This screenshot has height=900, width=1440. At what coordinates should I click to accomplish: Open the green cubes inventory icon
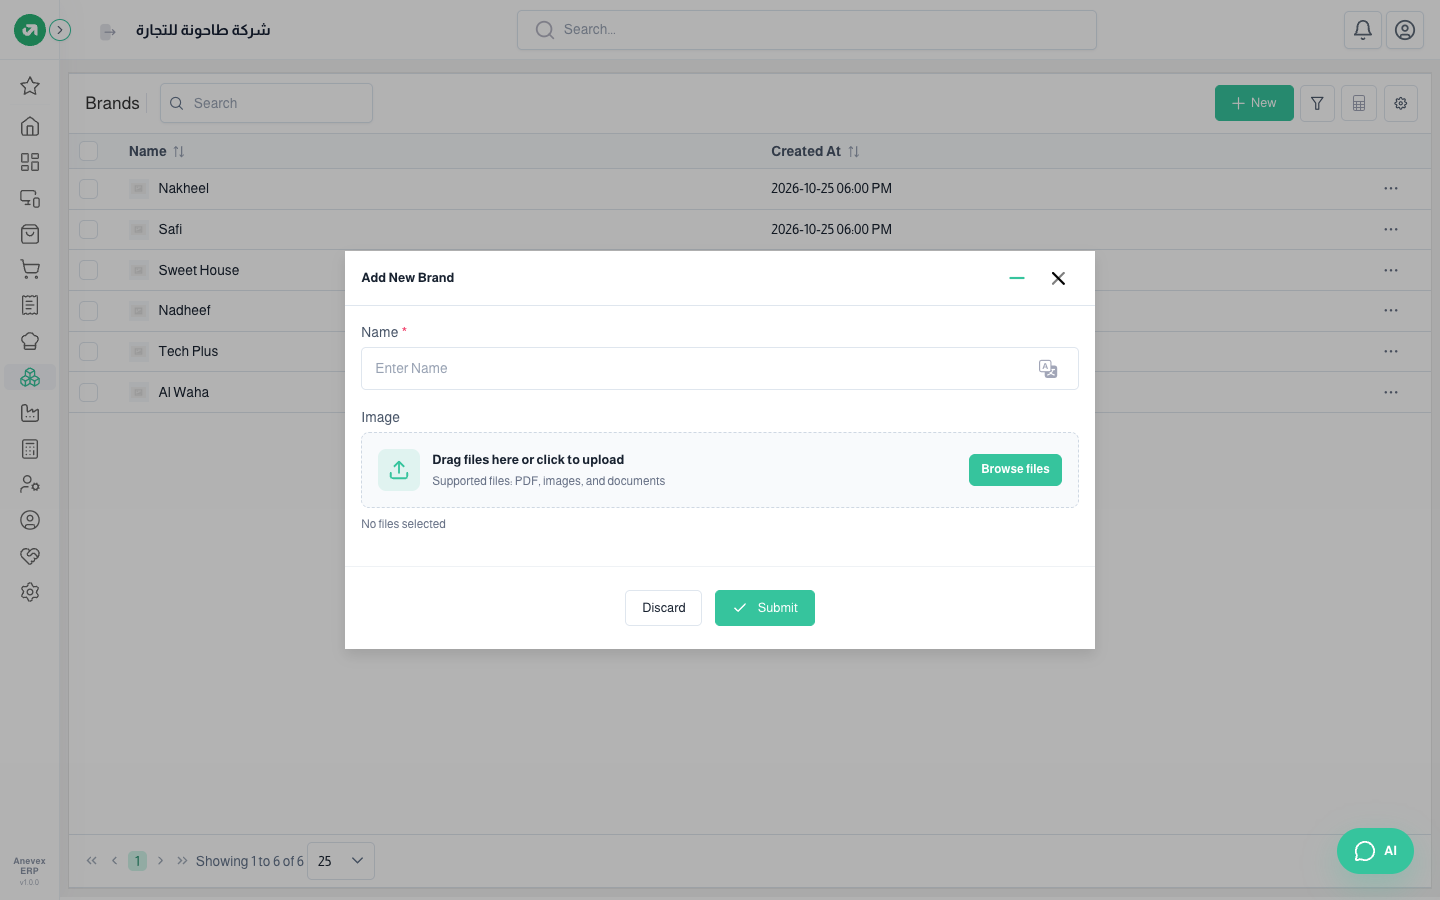point(30,377)
